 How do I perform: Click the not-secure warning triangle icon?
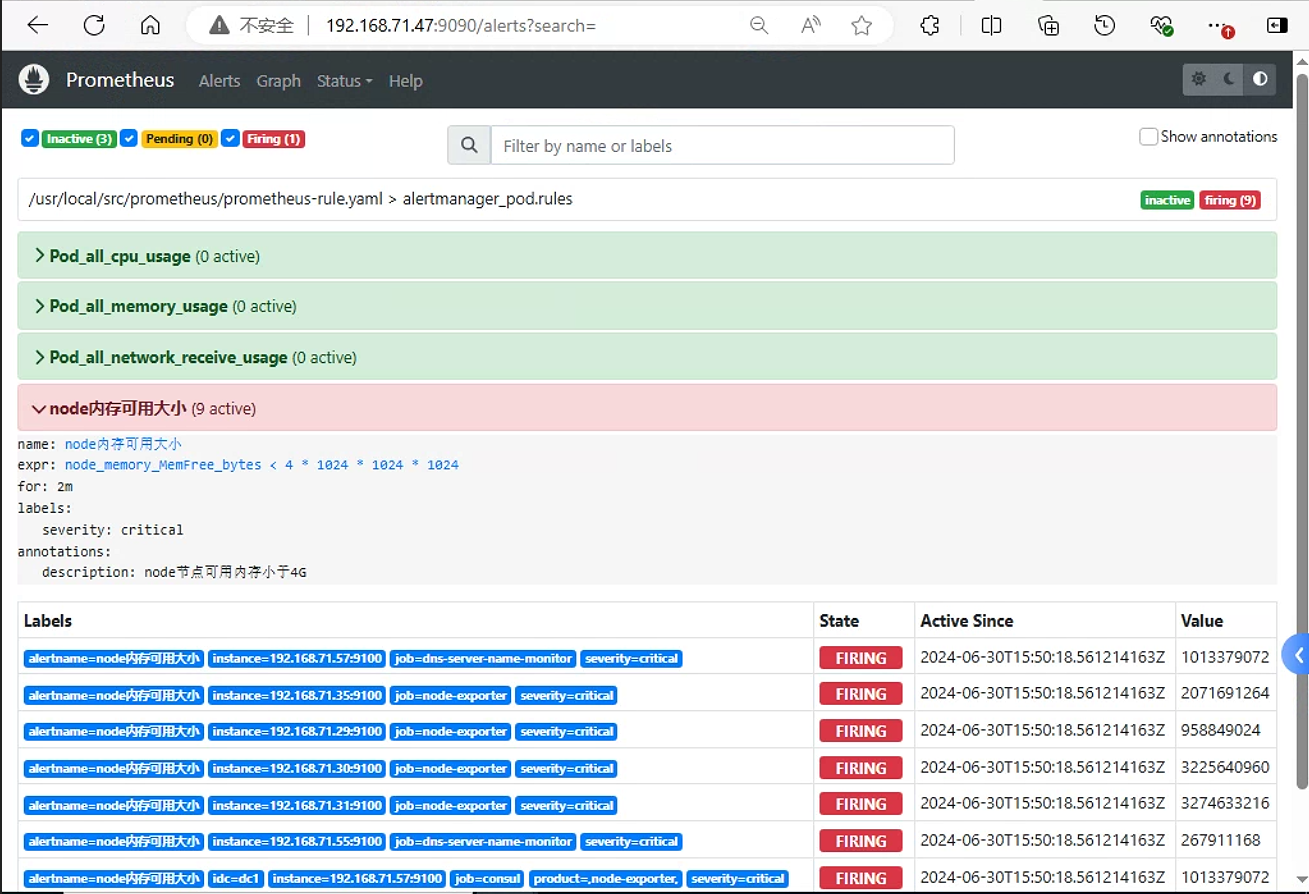(219, 26)
